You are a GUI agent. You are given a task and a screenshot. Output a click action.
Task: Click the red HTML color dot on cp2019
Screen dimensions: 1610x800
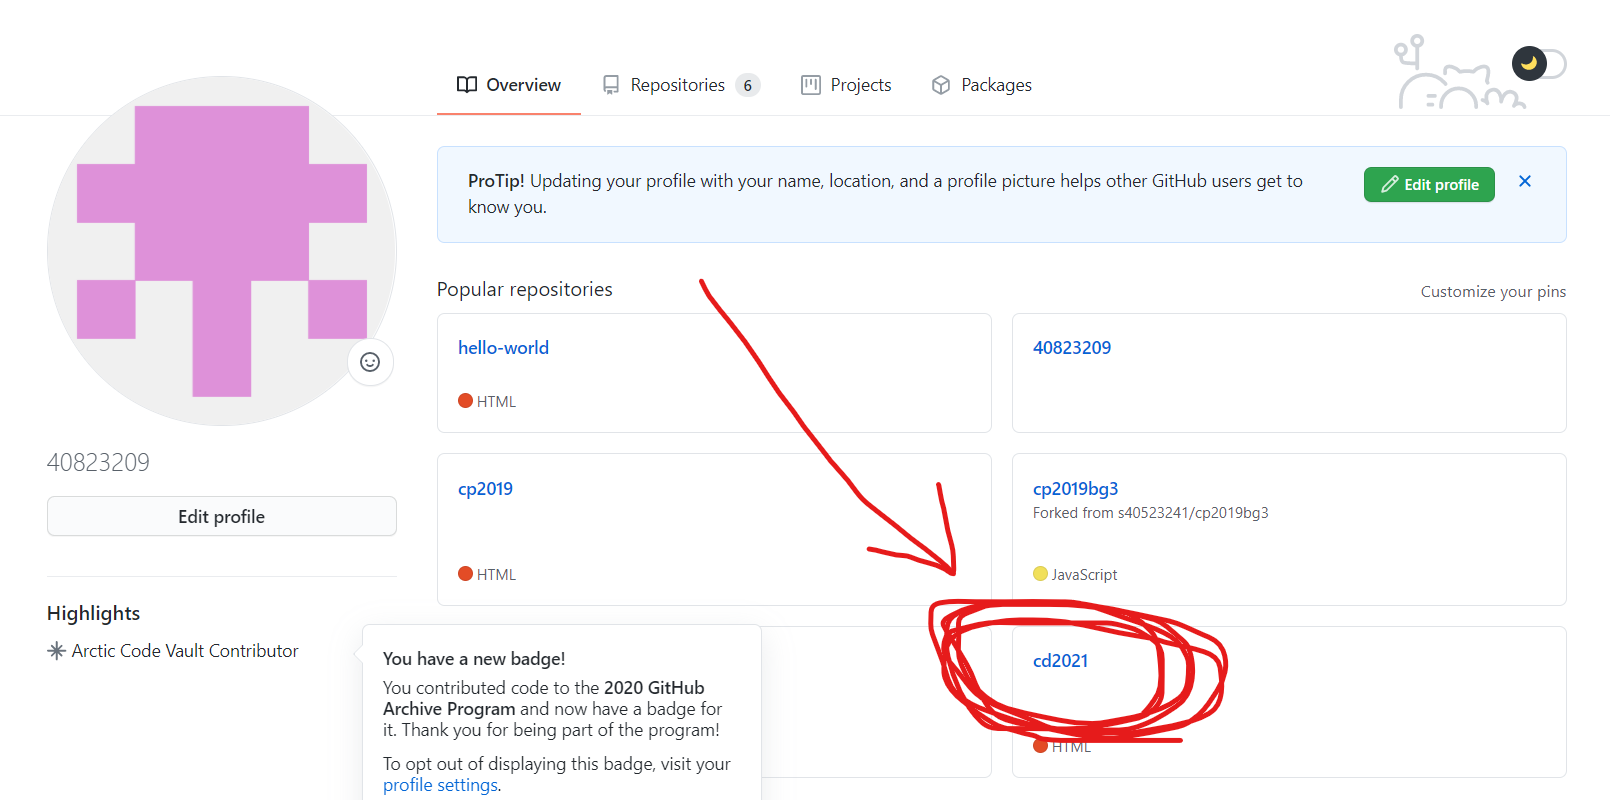(x=465, y=574)
